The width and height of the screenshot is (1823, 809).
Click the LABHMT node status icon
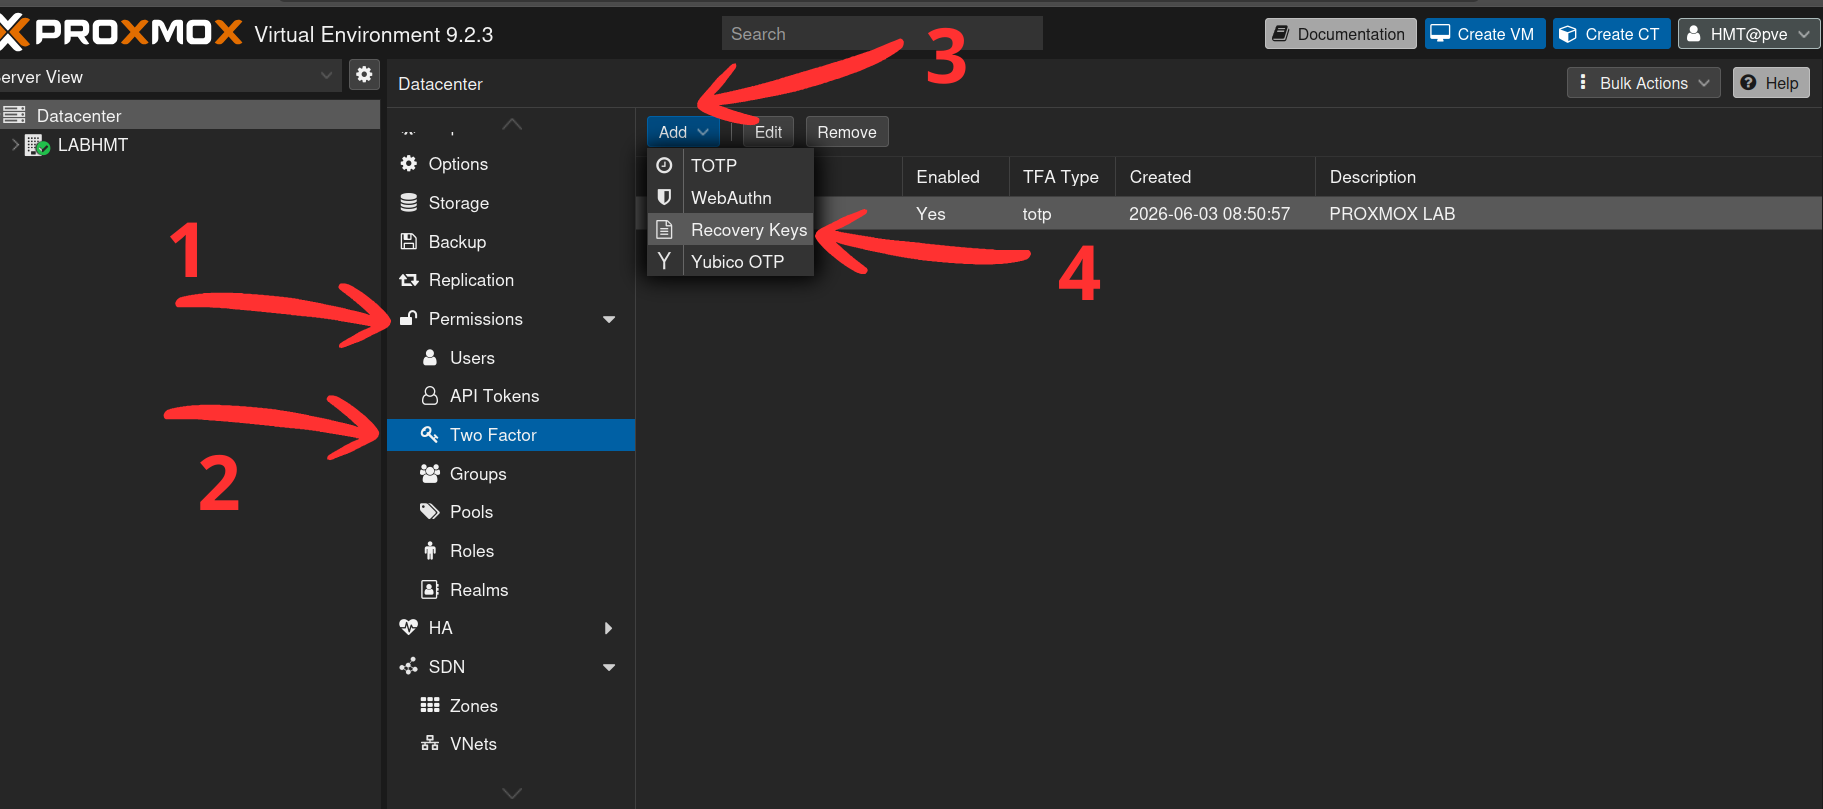37,145
